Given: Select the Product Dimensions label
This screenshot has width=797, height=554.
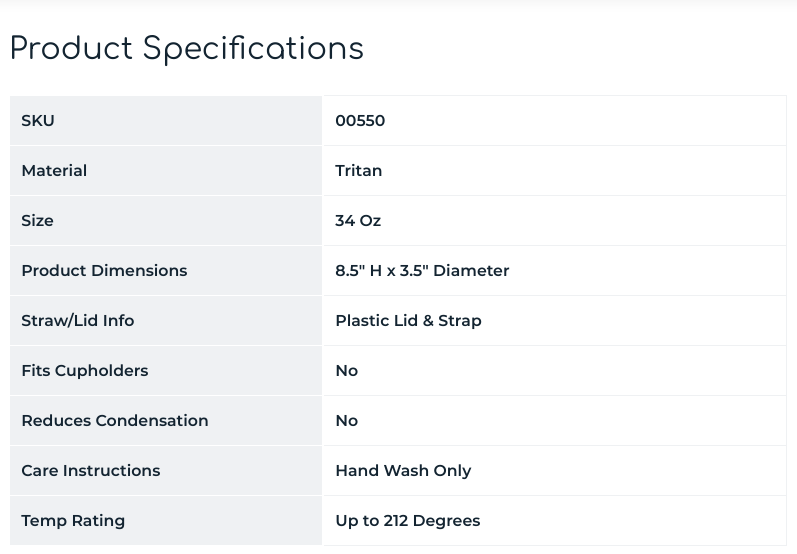Looking at the screenshot, I should tap(104, 271).
